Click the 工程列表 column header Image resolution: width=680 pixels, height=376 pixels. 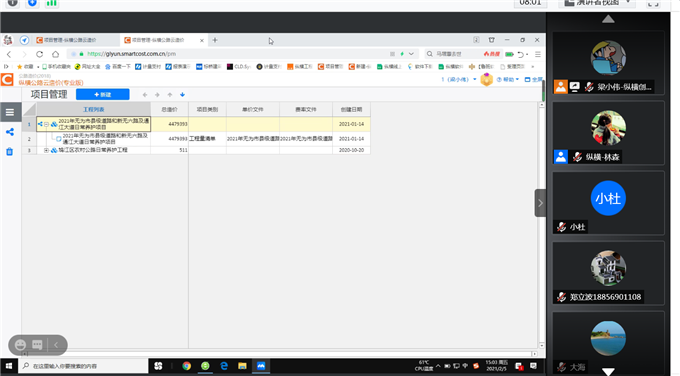point(94,109)
